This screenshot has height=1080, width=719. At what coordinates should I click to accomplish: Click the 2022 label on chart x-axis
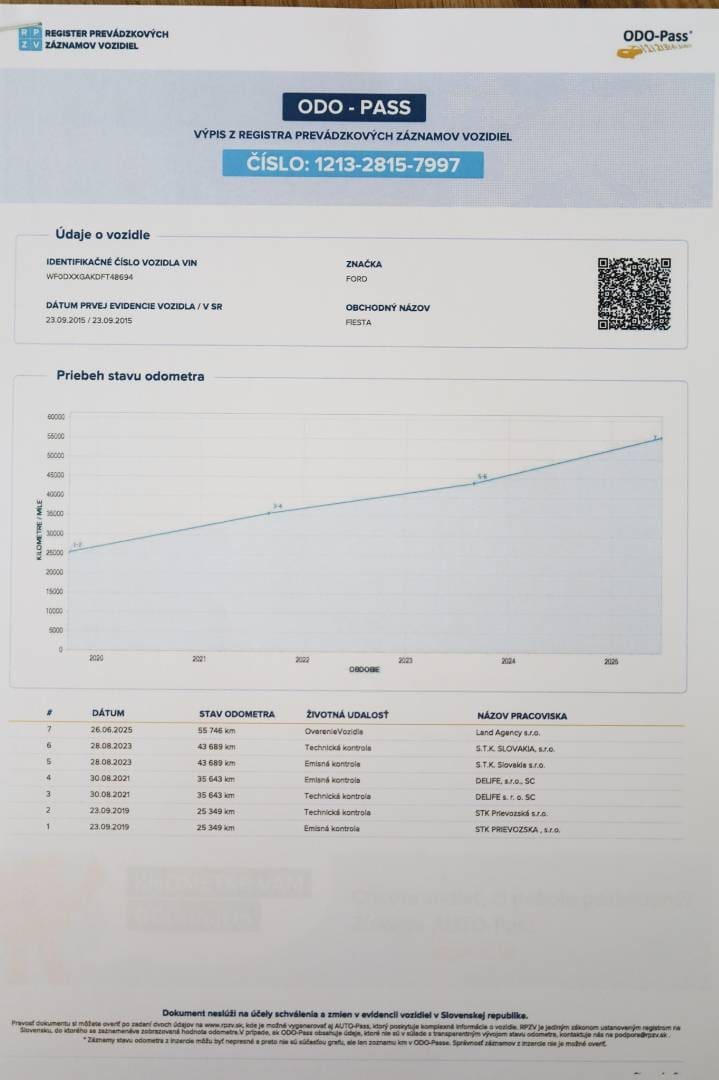[x=302, y=660]
